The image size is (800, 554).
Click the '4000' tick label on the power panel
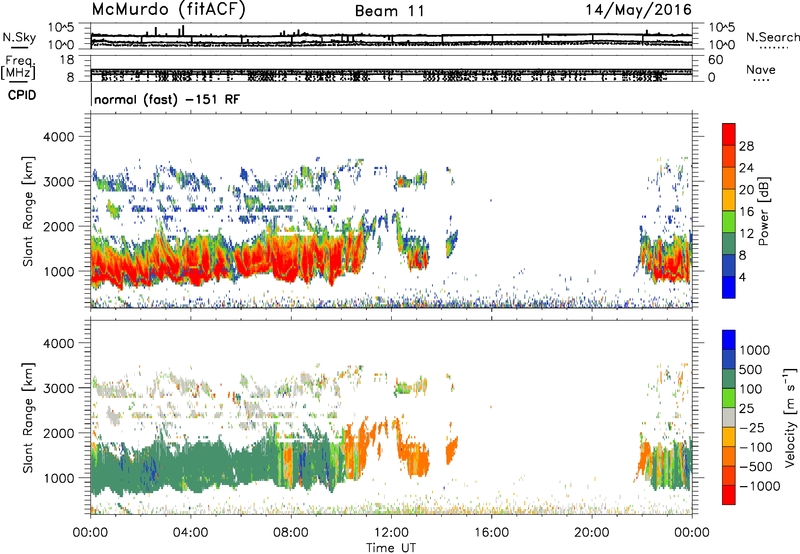point(58,137)
